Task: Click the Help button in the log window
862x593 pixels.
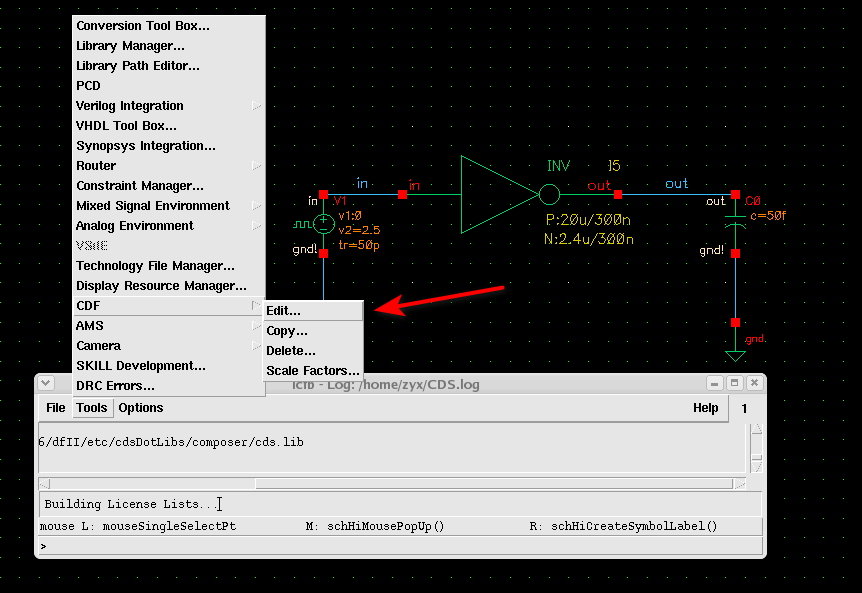Action: pyautogui.click(x=706, y=407)
